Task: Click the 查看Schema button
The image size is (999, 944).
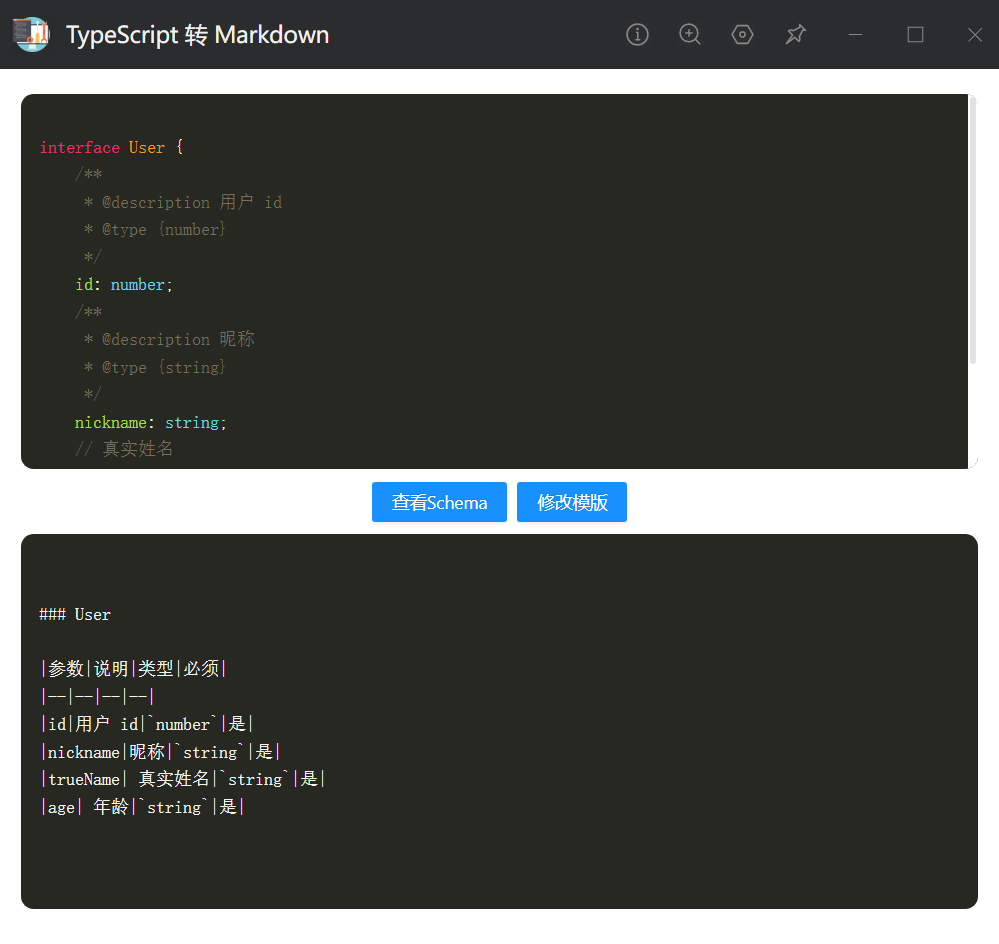Action: pos(440,502)
